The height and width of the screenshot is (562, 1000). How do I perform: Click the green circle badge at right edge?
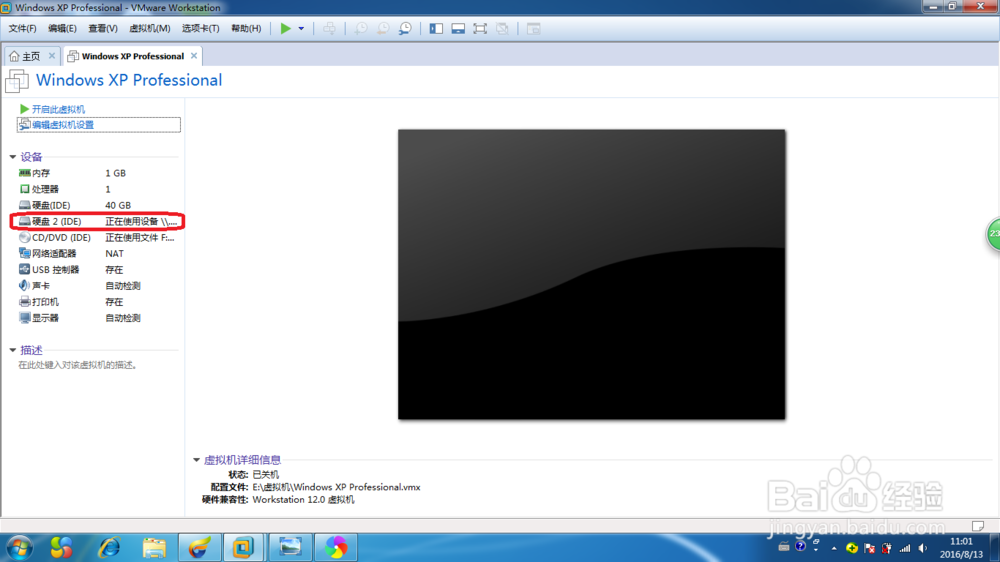(x=994, y=234)
